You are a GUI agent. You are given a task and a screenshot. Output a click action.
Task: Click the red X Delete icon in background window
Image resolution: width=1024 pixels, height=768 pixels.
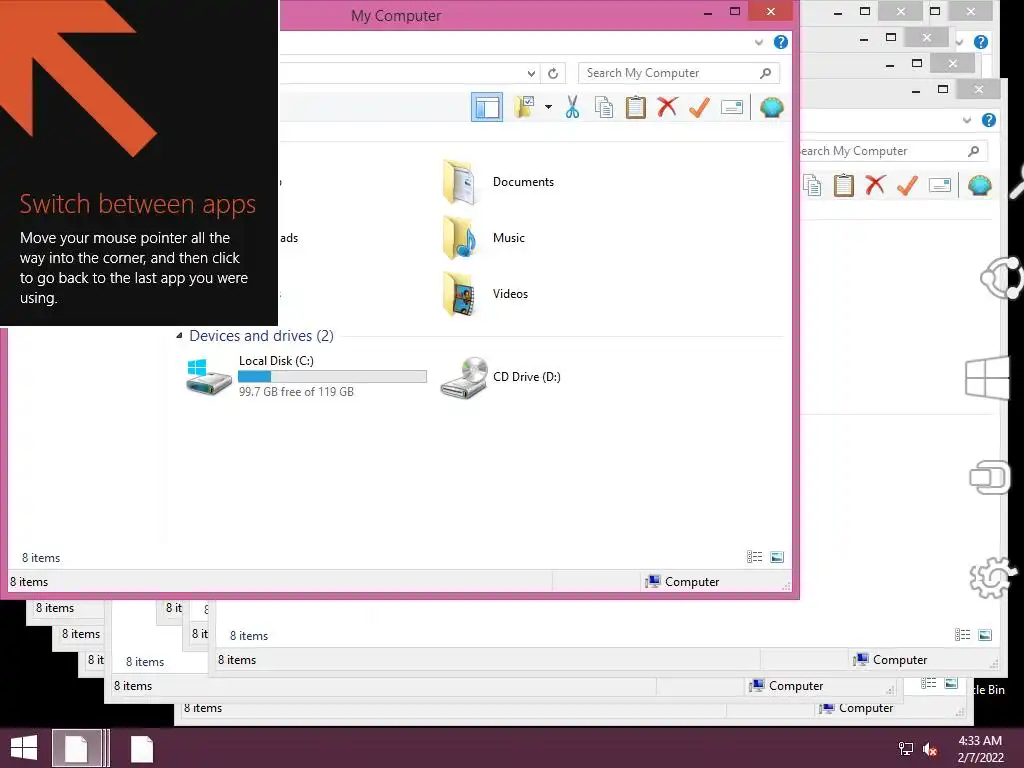(x=875, y=185)
